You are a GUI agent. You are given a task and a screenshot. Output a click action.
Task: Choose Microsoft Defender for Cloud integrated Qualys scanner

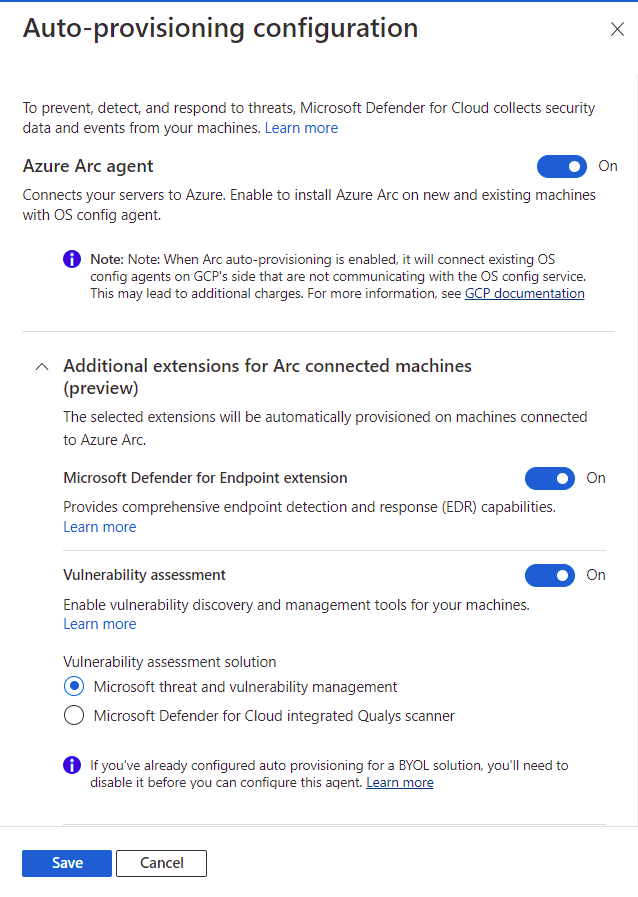coord(73,715)
